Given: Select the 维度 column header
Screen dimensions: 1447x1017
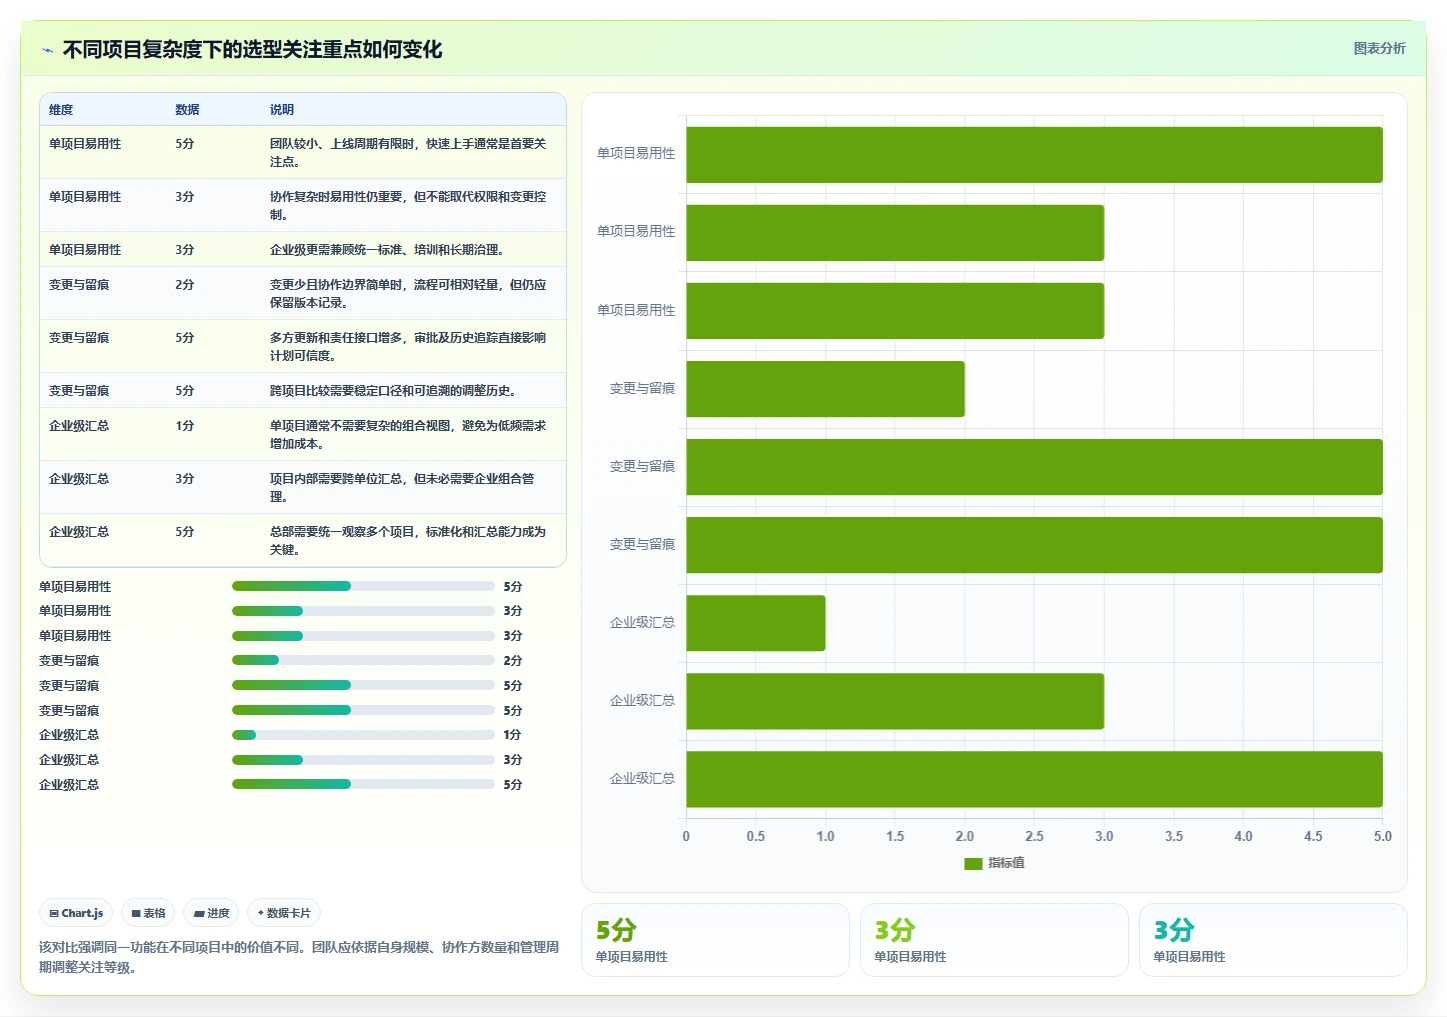Looking at the screenshot, I should [x=61, y=110].
